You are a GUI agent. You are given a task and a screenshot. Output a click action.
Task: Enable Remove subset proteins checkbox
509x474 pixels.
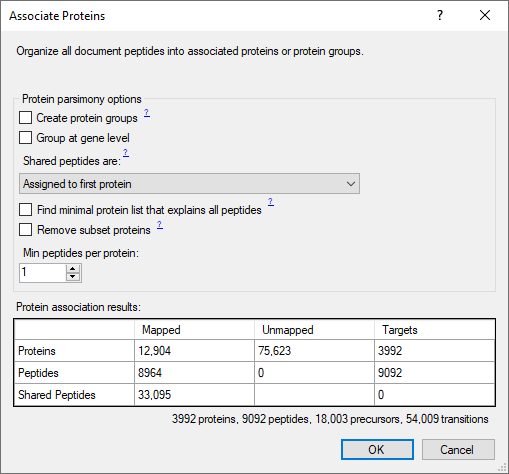[x=26, y=230]
